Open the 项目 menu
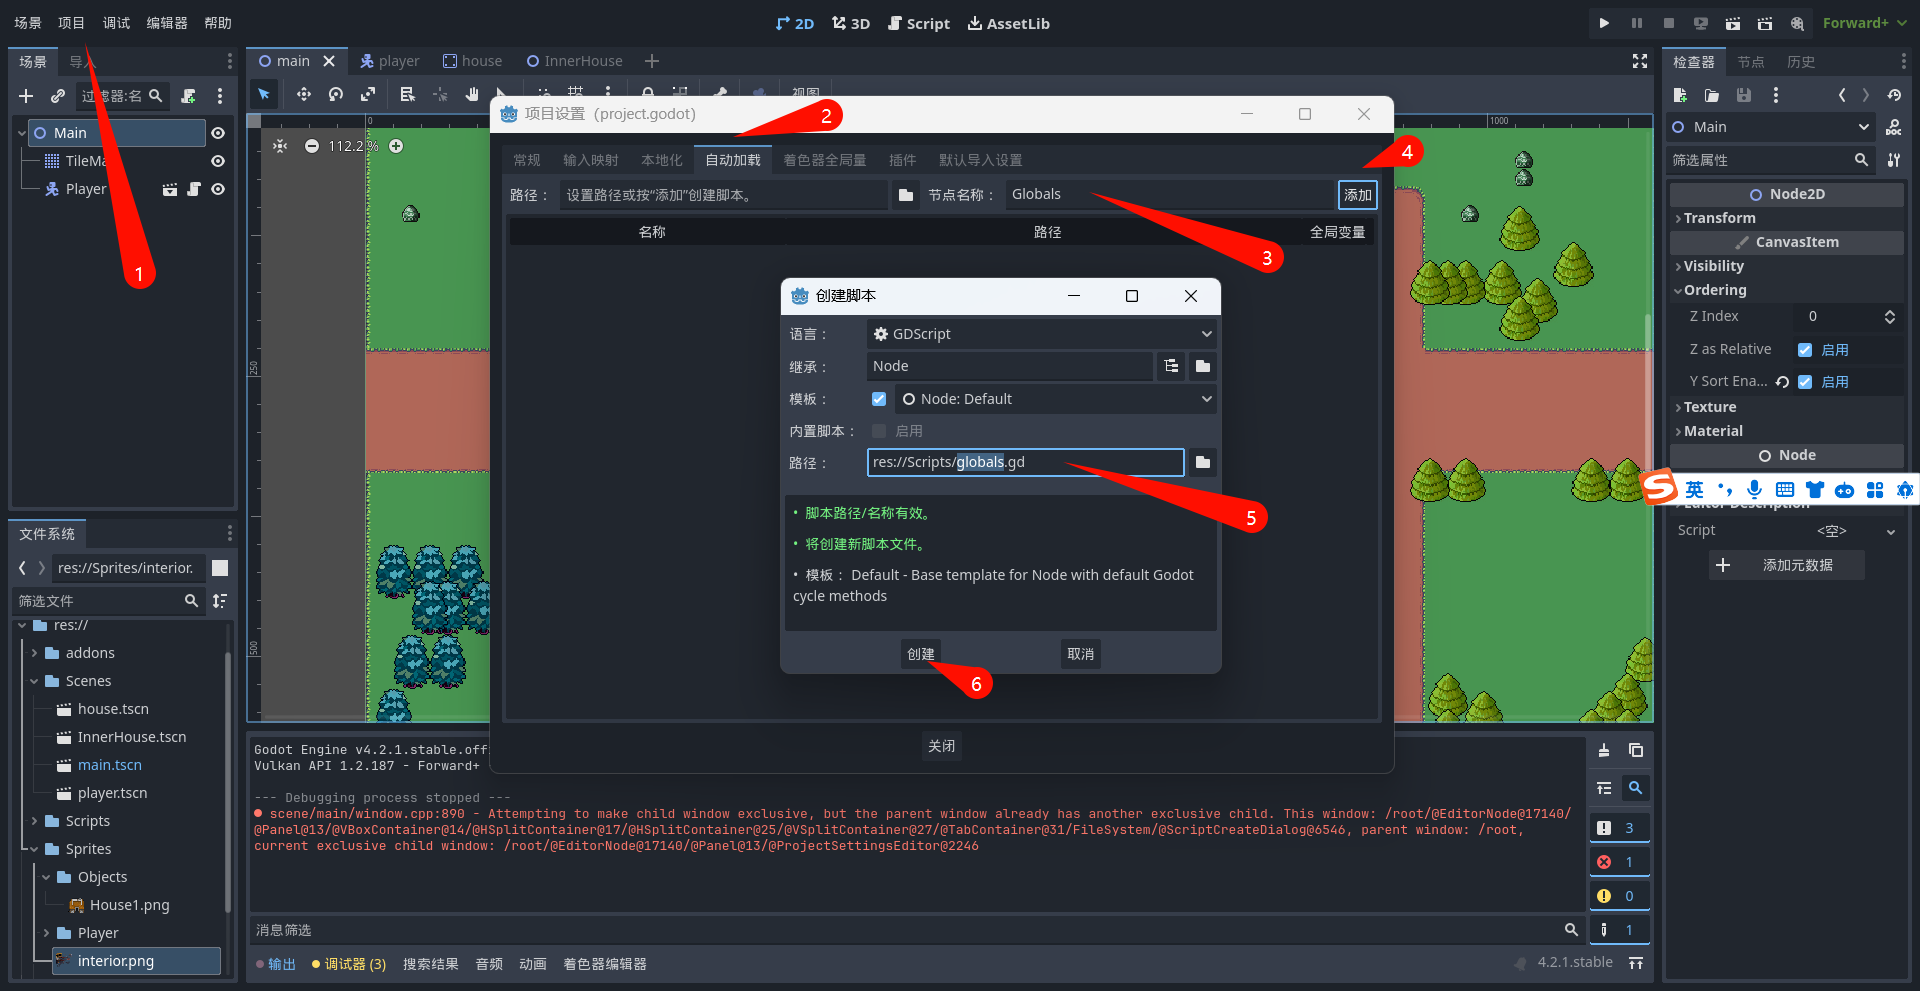Viewport: 1920px width, 991px height. coord(71,23)
